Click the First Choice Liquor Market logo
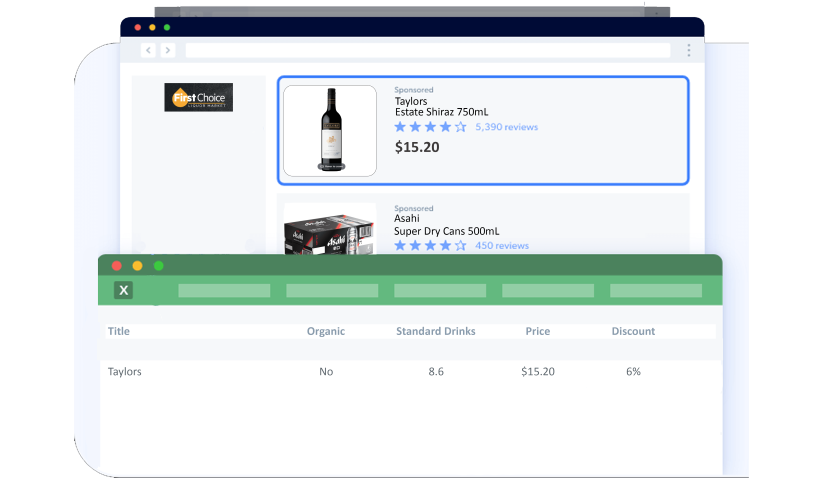This screenshot has height=480, width=823. click(x=198, y=97)
